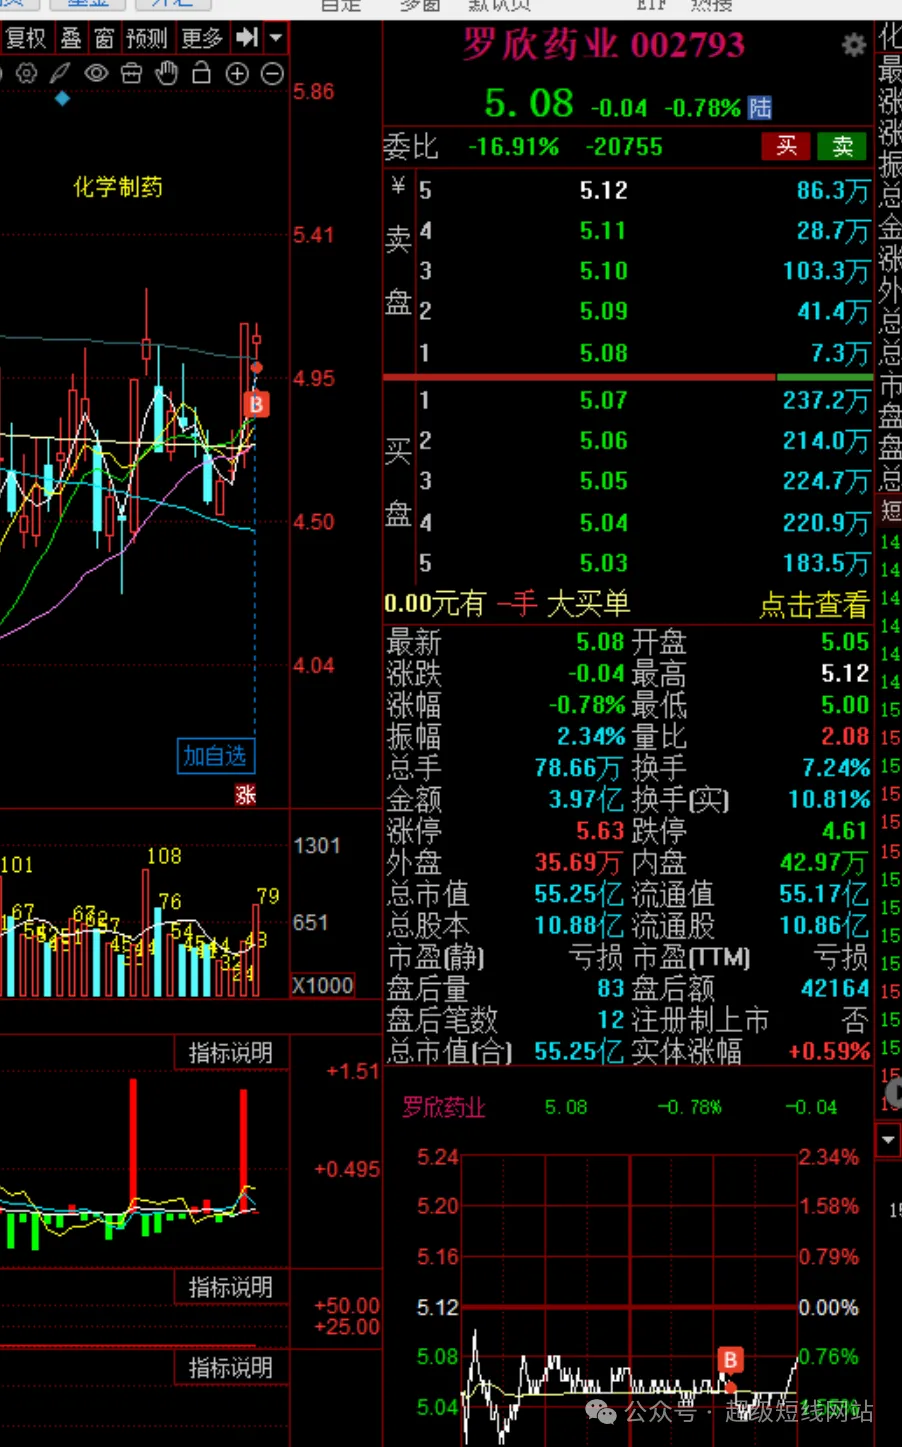
Task: Zoom in with the plus circle icon
Action: point(237,73)
